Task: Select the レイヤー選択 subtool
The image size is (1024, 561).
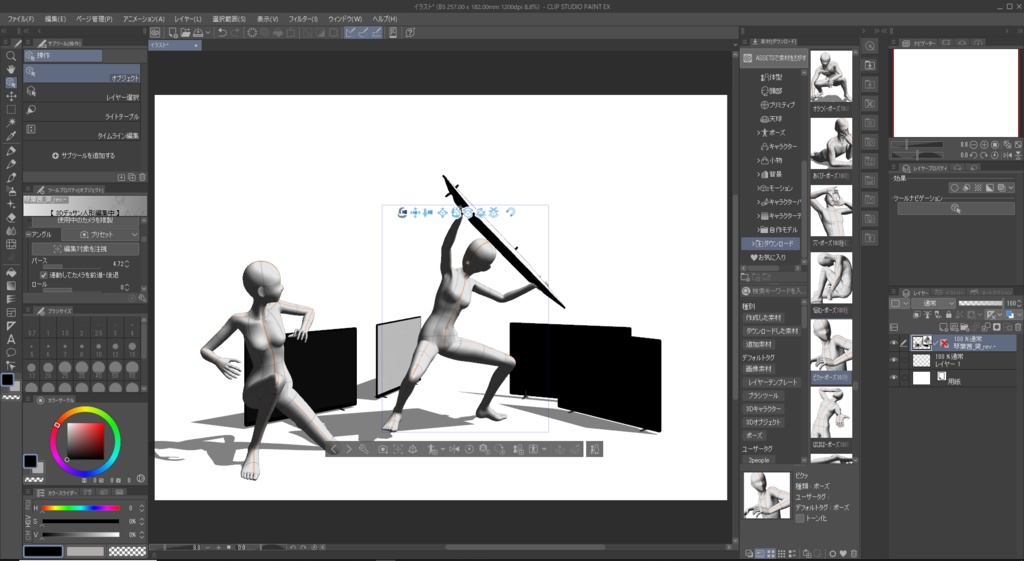Action: pos(82,95)
